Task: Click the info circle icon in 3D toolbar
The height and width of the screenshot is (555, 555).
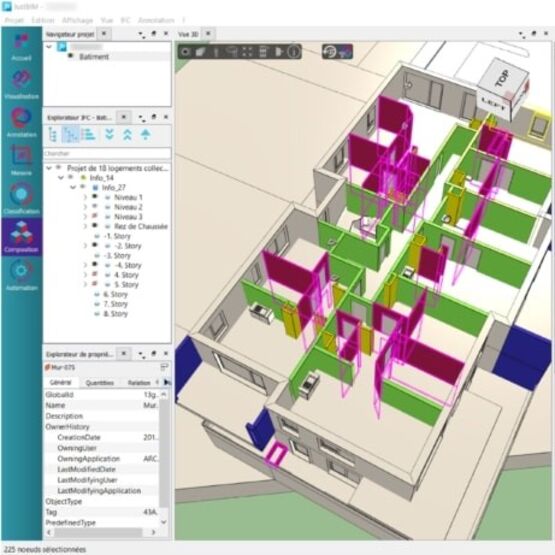Action: (293, 52)
